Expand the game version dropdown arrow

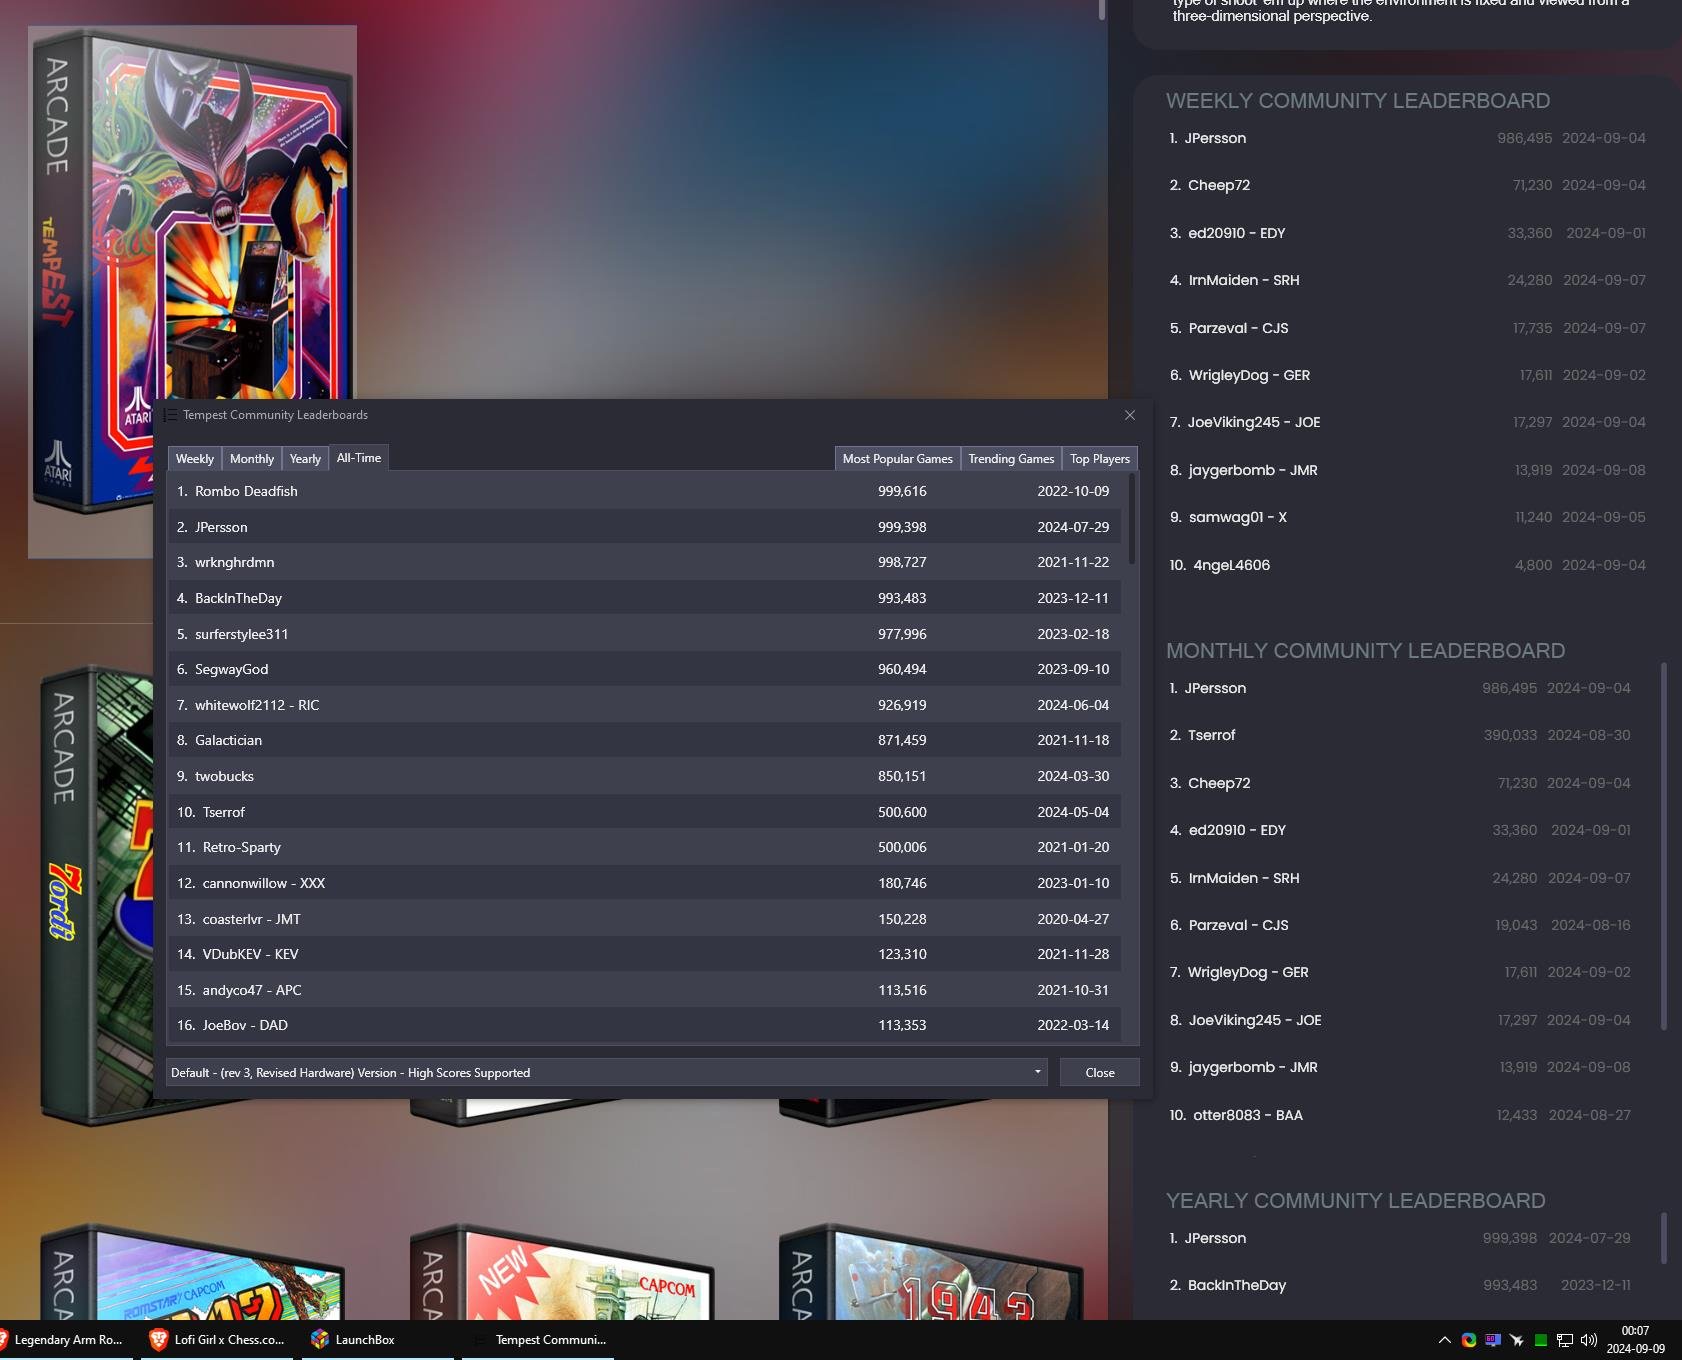(x=1037, y=1072)
